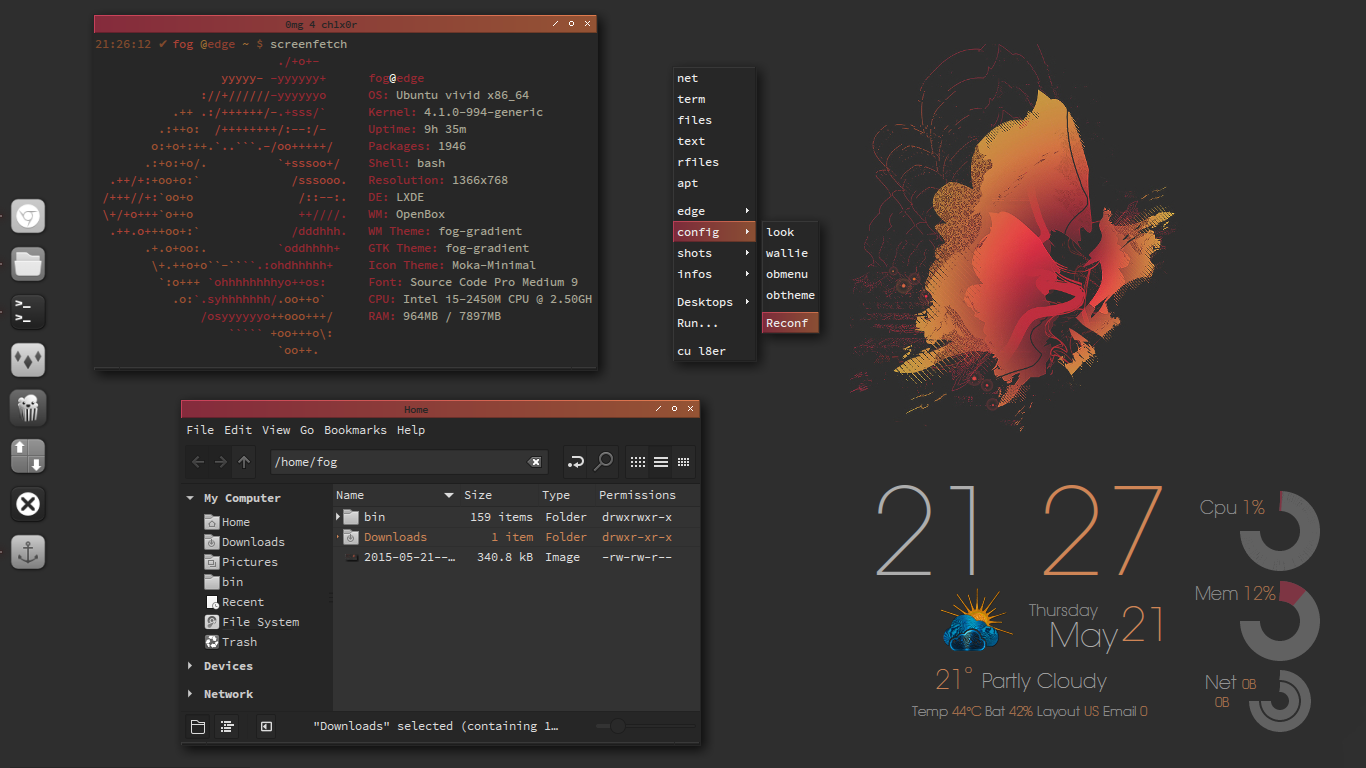
Task: Sort by the Permissions column header
Action: (x=646, y=495)
